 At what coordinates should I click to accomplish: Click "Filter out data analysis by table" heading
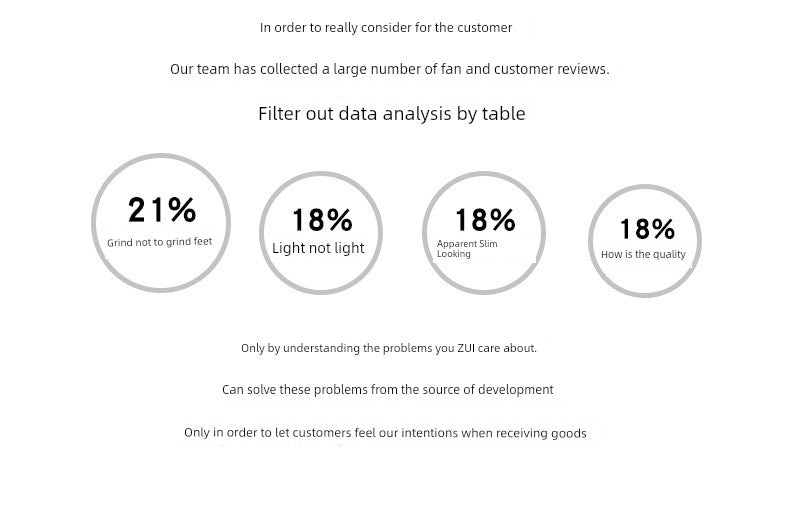tap(391, 114)
